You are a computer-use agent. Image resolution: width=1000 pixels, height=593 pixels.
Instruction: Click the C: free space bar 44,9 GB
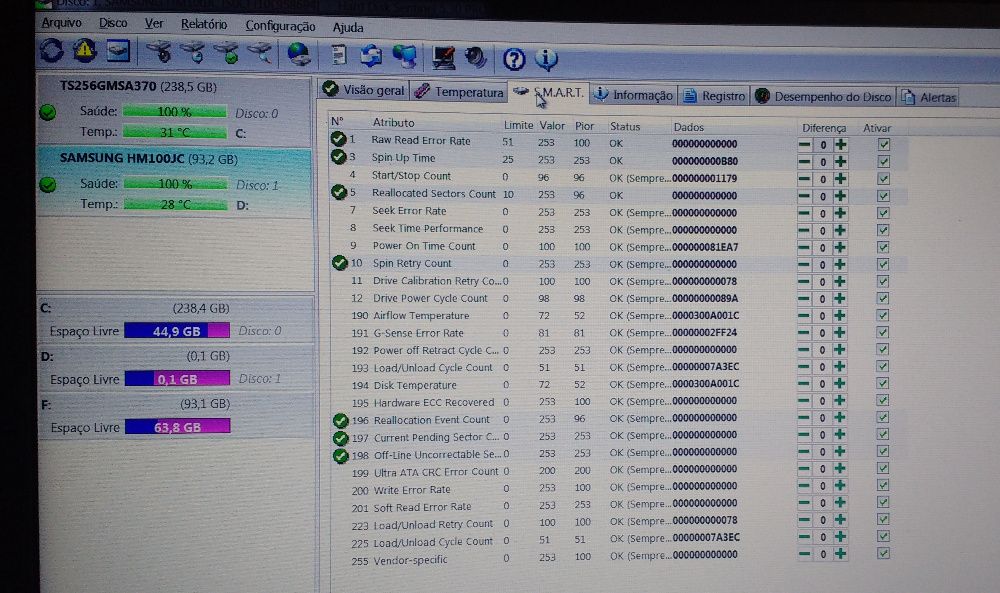177,330
